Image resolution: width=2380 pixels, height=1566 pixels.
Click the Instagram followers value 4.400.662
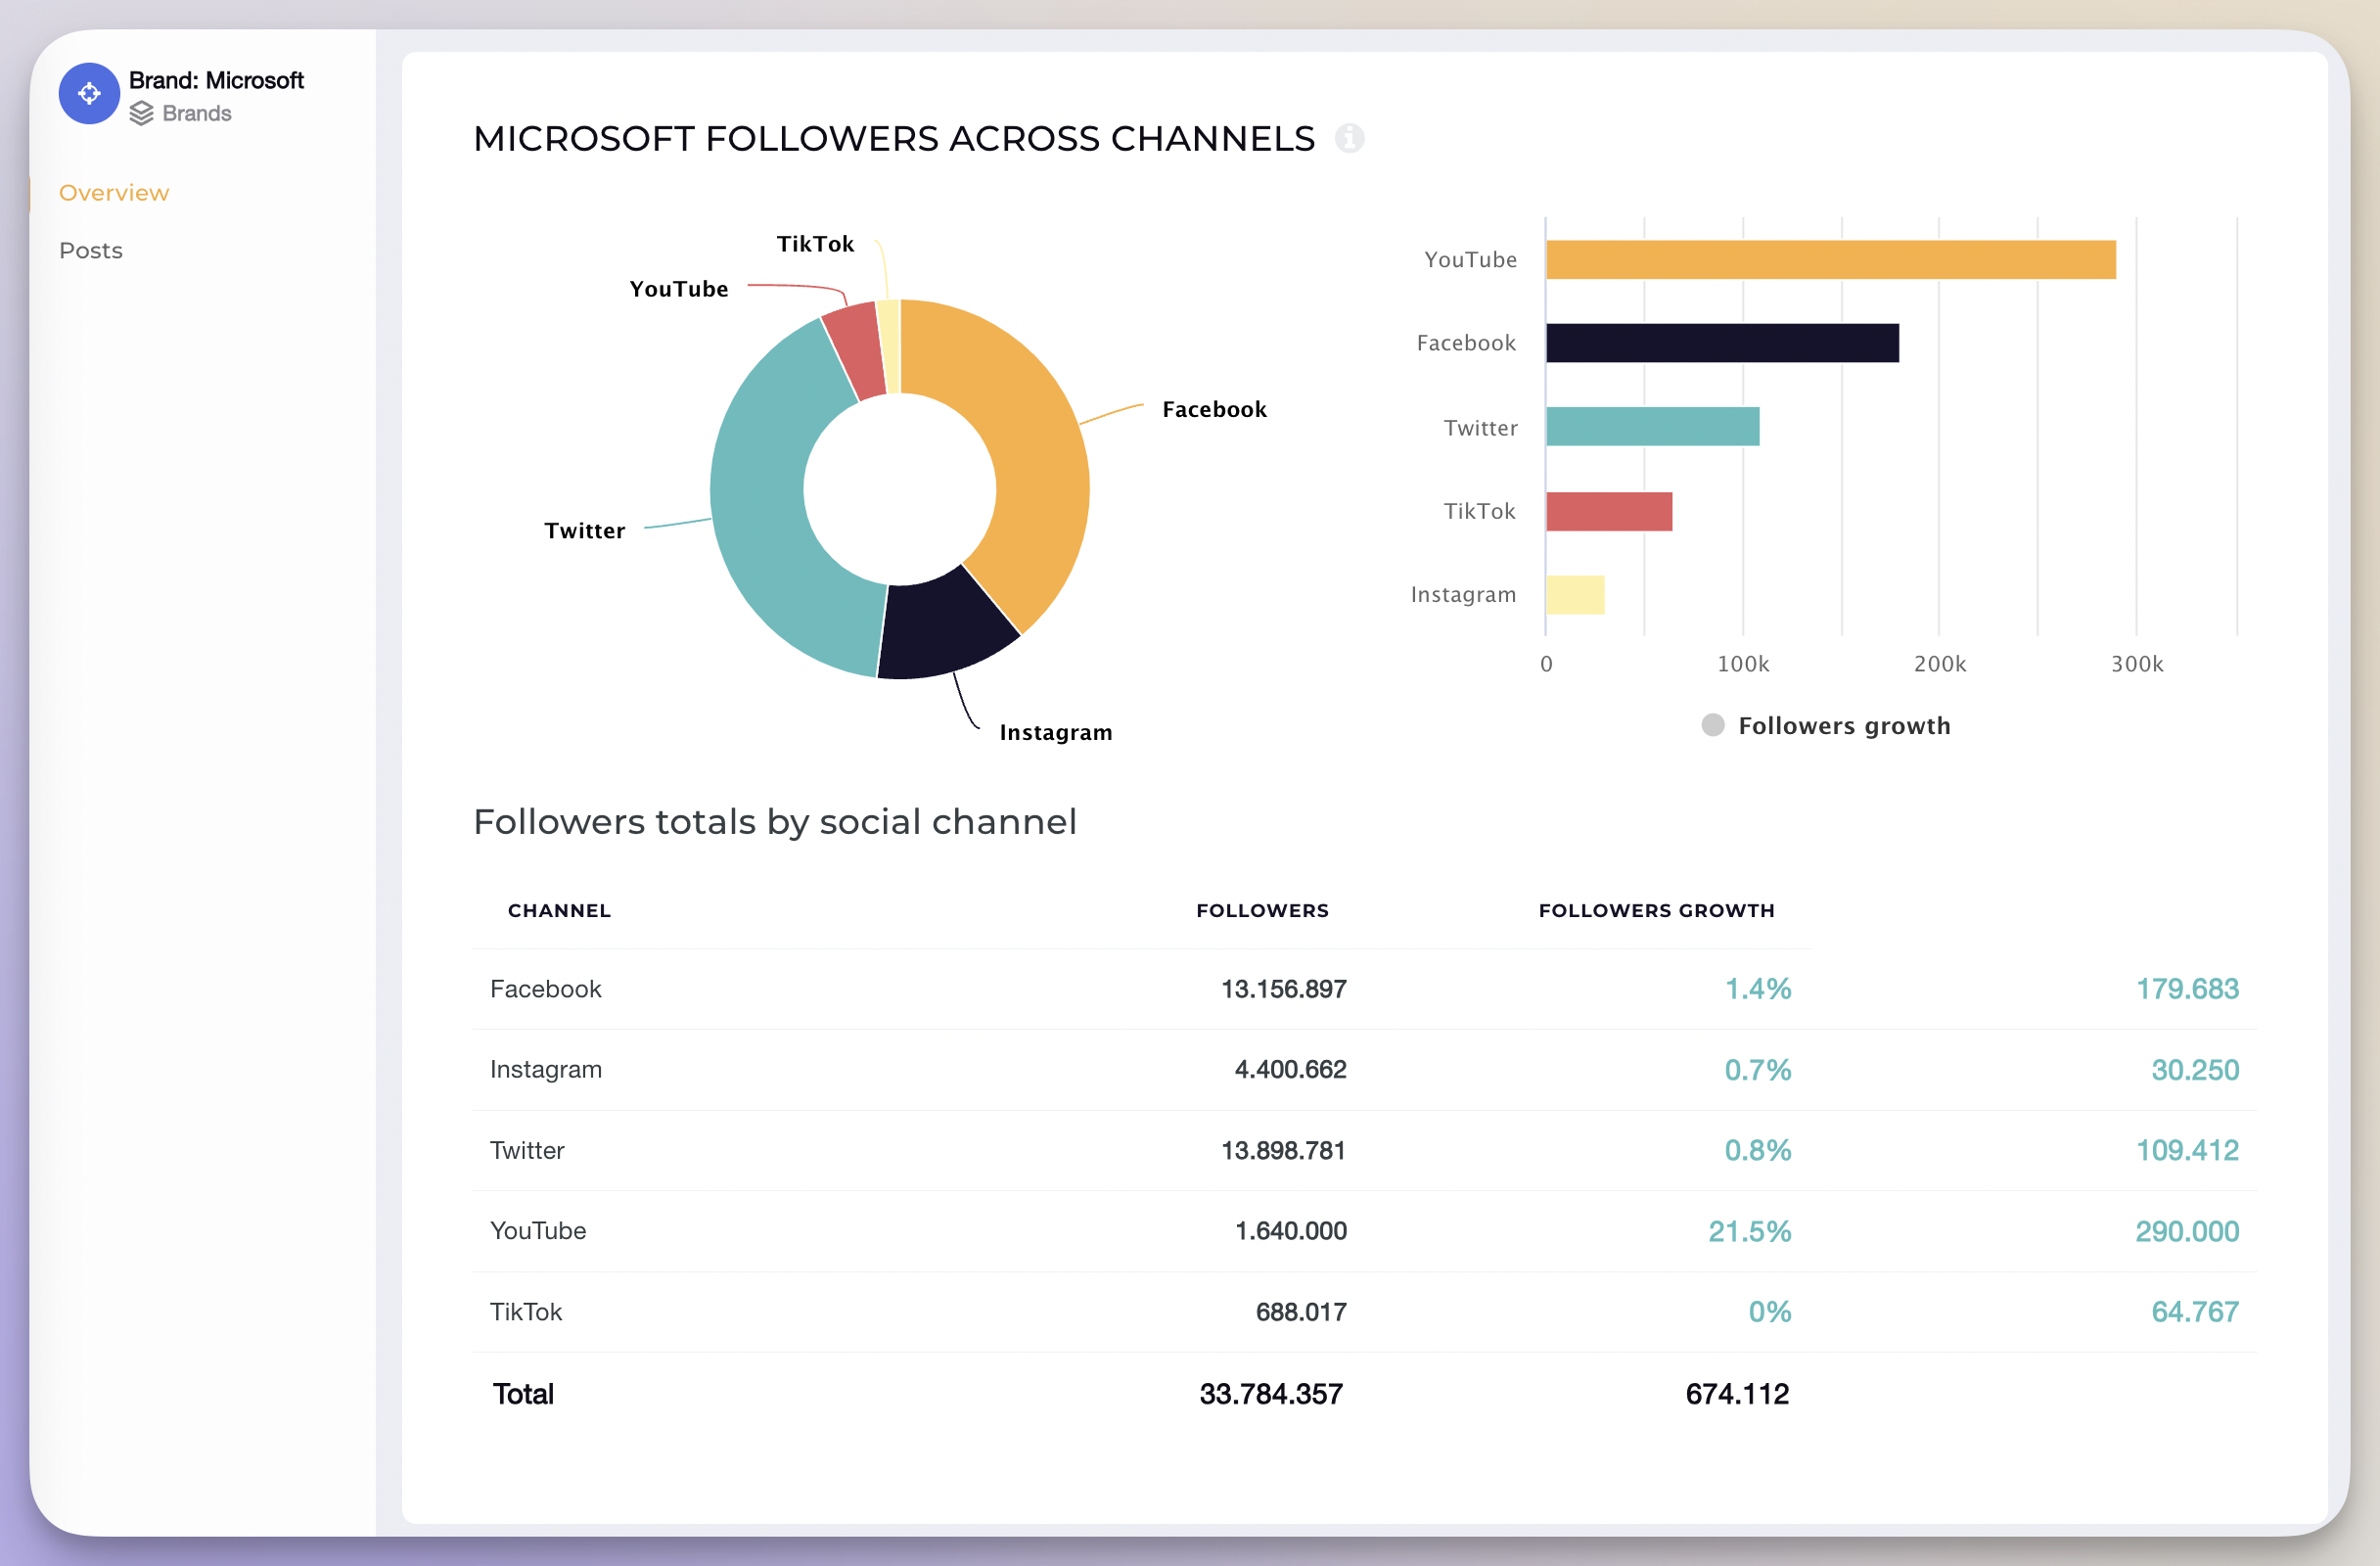[1291, 1070]
